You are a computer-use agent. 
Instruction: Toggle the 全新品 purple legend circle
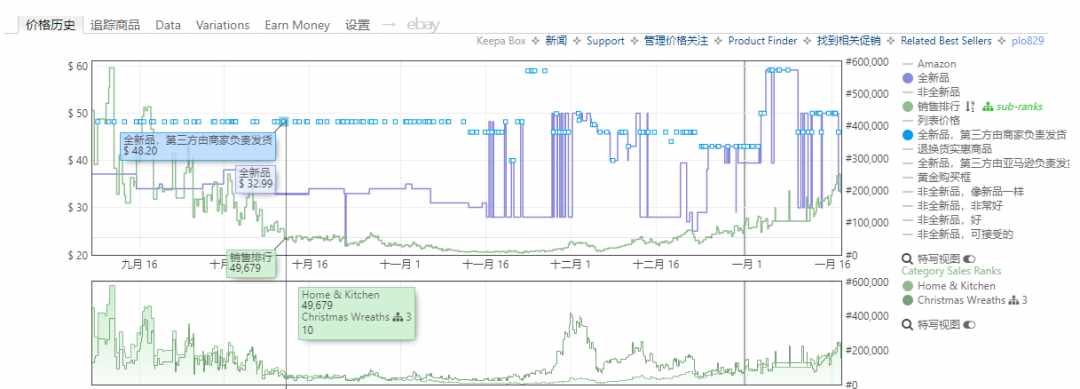[908, 78]
